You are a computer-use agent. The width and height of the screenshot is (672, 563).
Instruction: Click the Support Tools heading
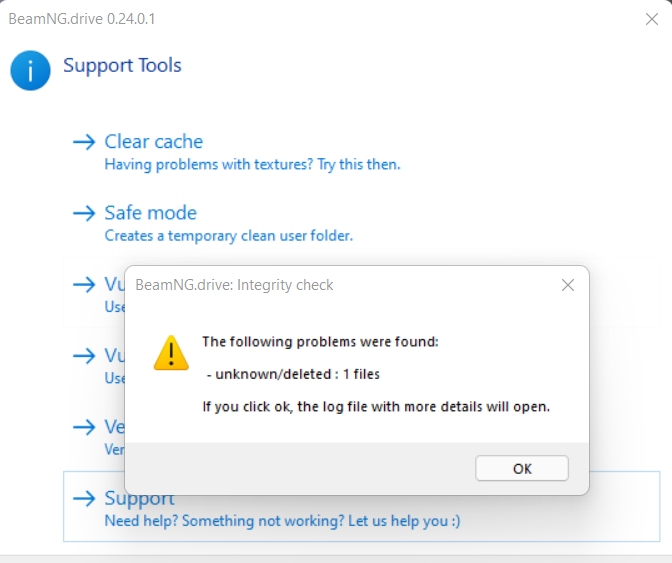[123, 66]
